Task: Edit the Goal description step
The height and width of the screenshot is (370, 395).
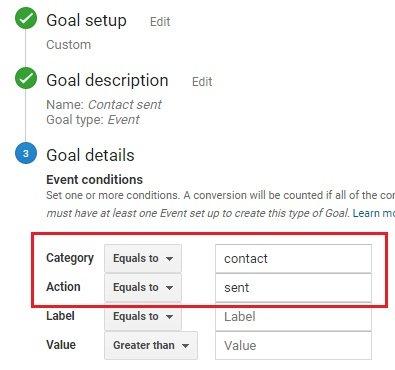Action: click(x=202, y=82)
